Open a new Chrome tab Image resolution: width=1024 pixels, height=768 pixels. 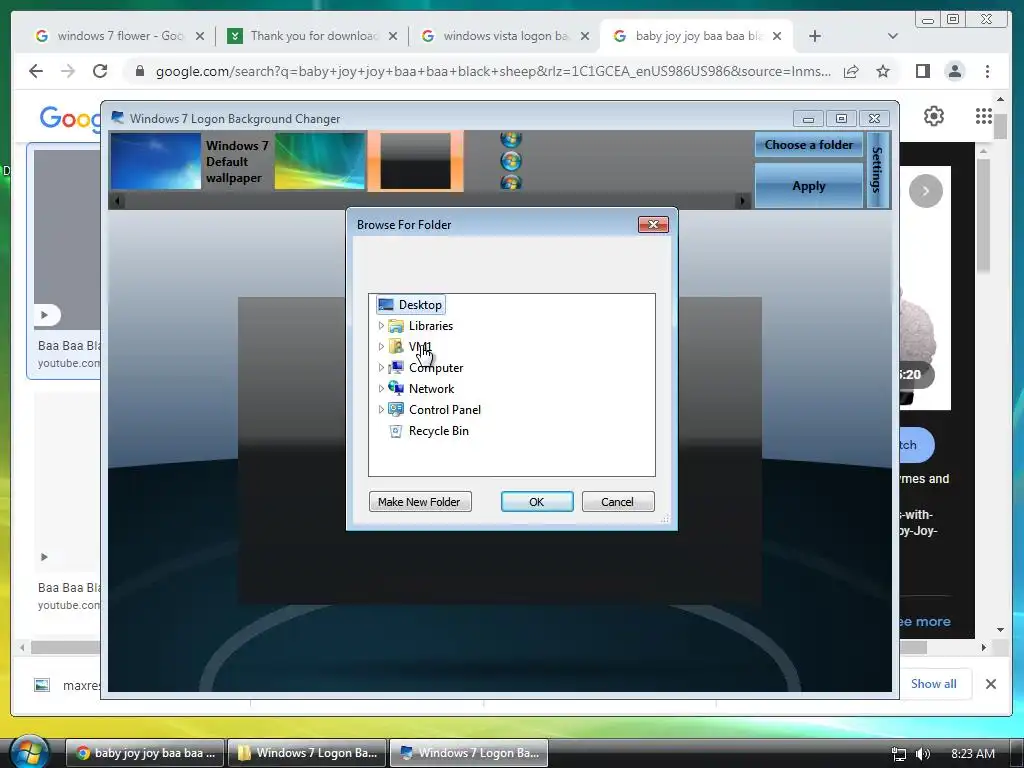(x=814, y=36)
